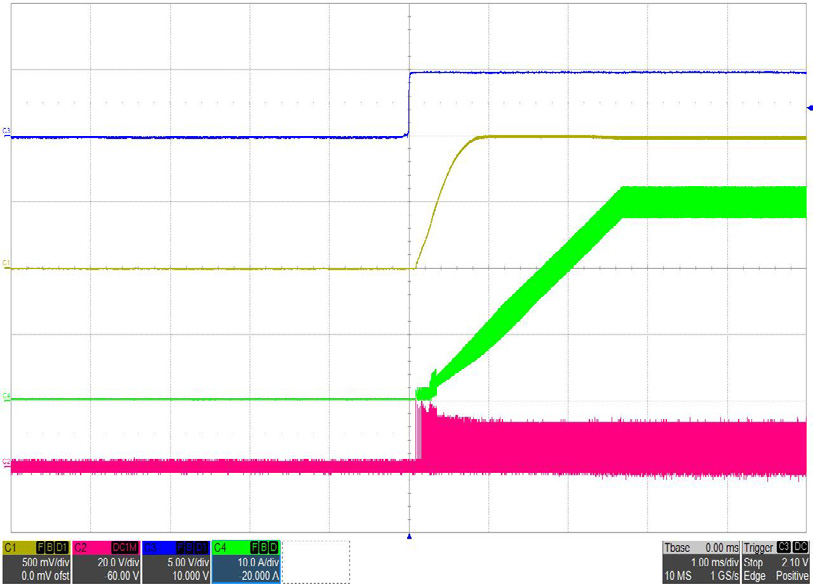This screenshot has height=584, width=813.
Task: Click the C4 ground level marker at left edge
Action: 7,398
